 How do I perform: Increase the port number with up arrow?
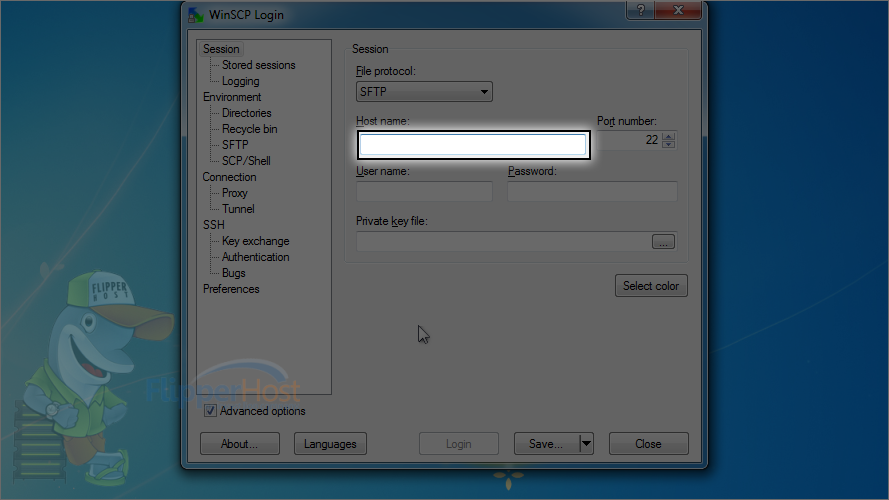click(x=668, y=136)
